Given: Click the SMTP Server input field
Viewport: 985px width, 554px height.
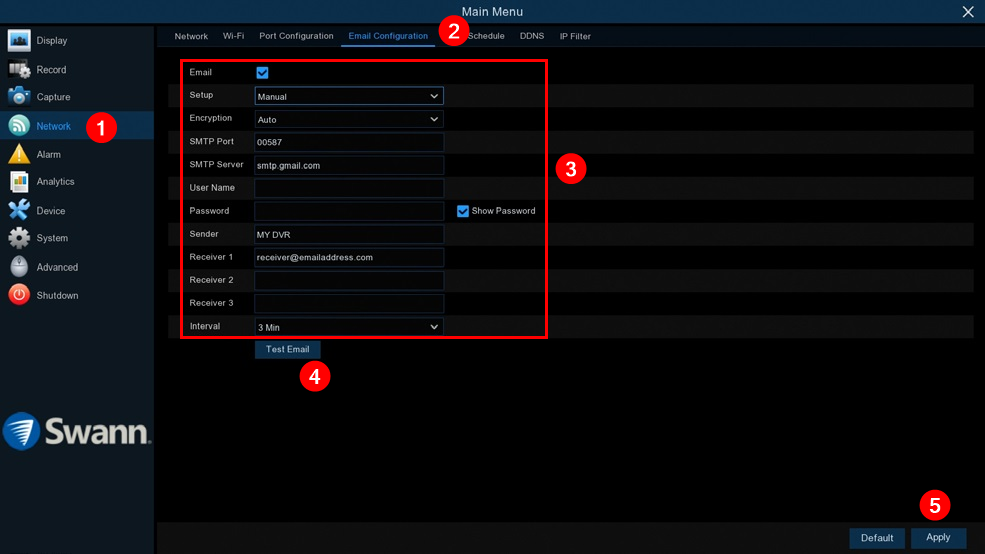Looking at the screenshot, I should [349, 165].
